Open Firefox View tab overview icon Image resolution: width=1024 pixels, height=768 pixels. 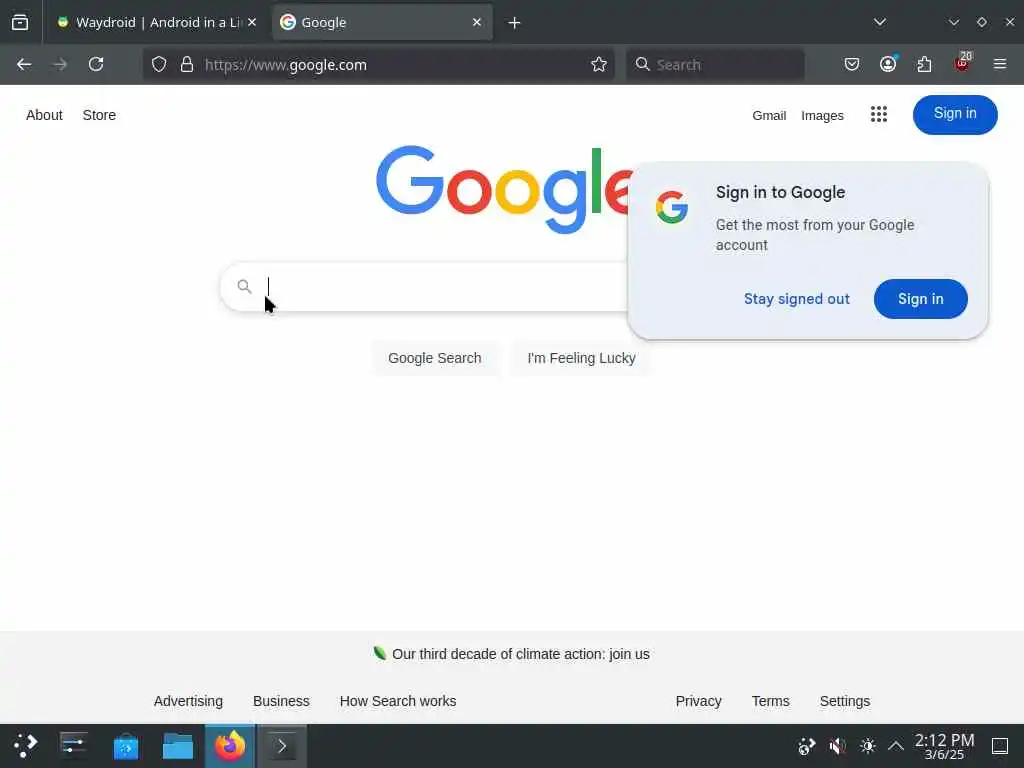tap(20, 22)
